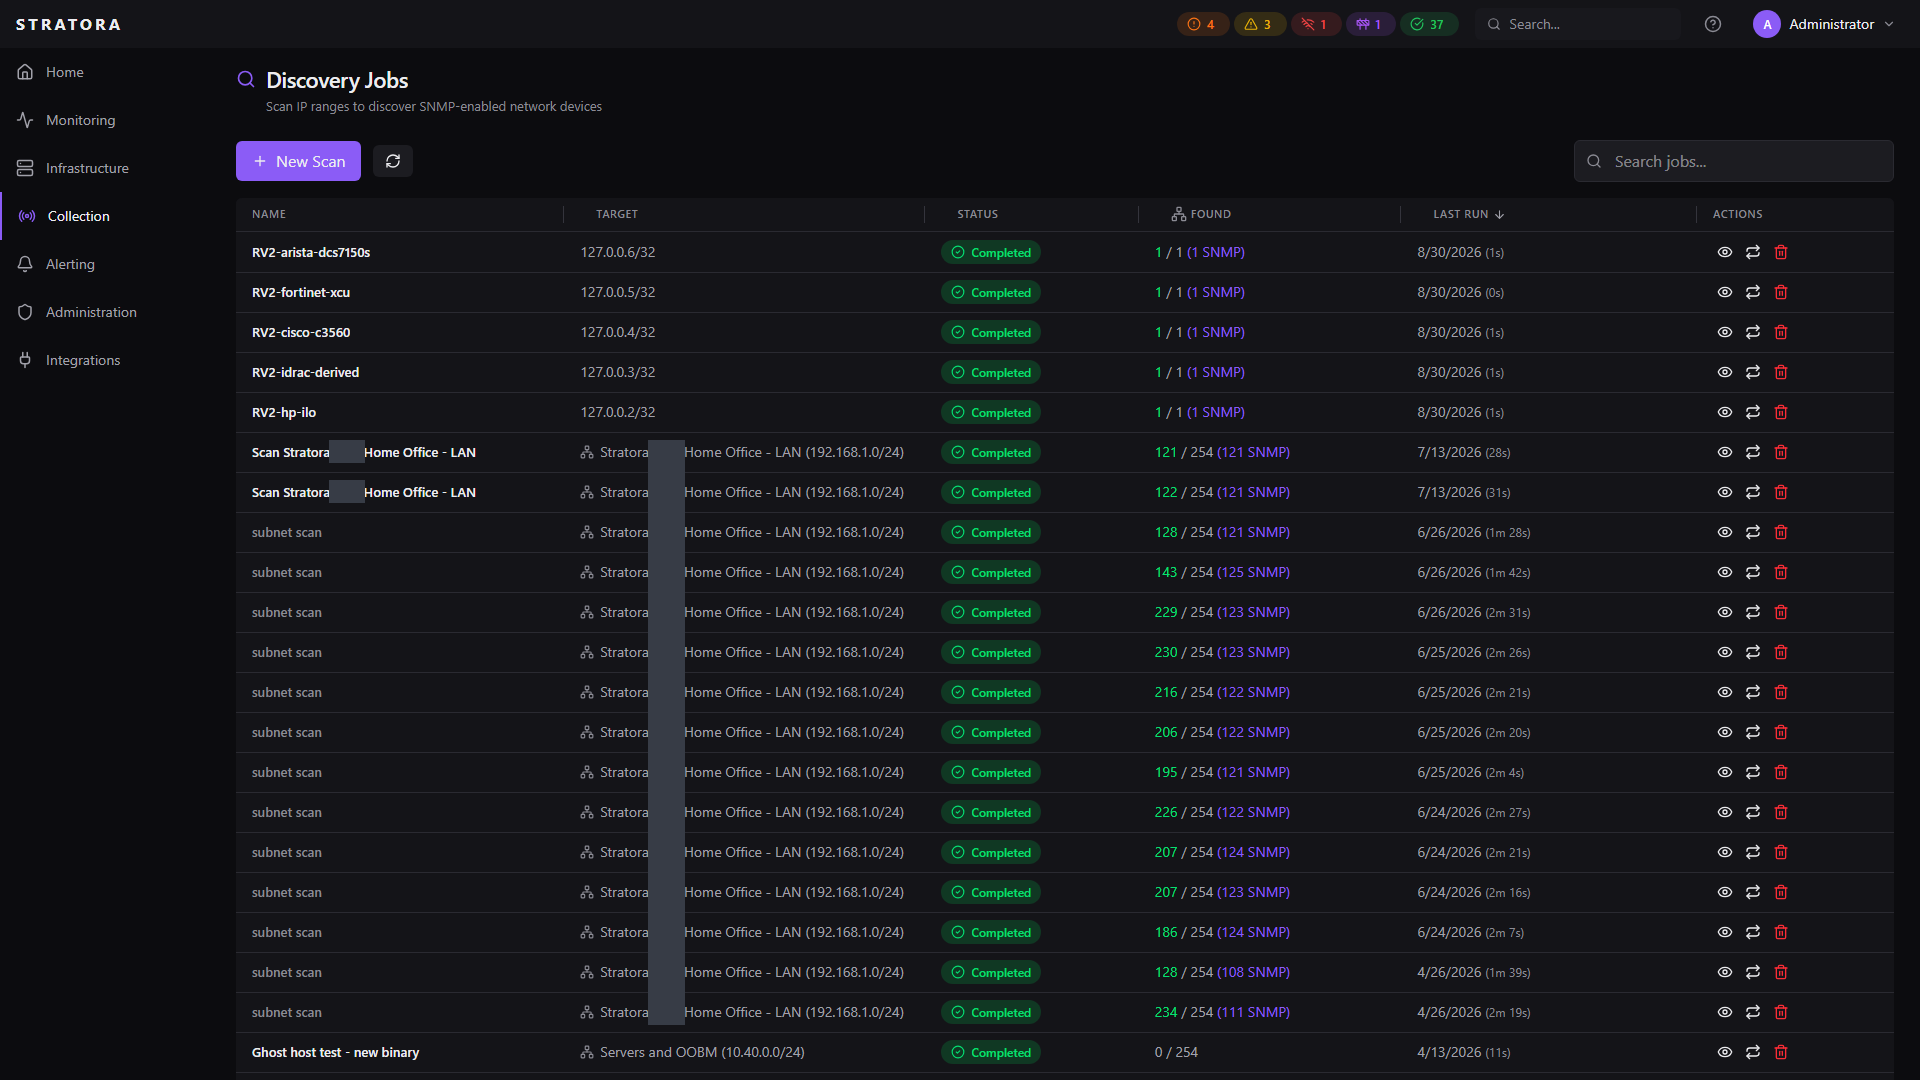Open the RV2-arista-dcs7150s job name

(311, 252)
